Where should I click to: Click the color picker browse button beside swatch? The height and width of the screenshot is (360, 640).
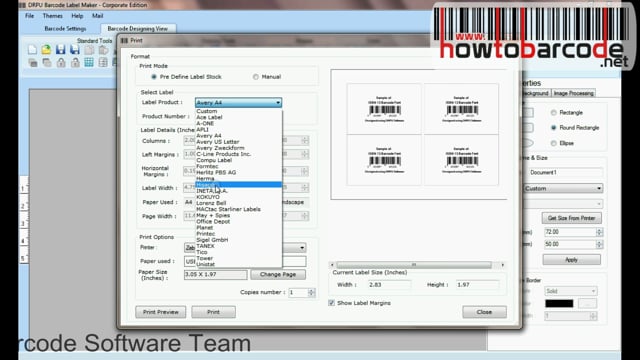(x=587, y=303)
